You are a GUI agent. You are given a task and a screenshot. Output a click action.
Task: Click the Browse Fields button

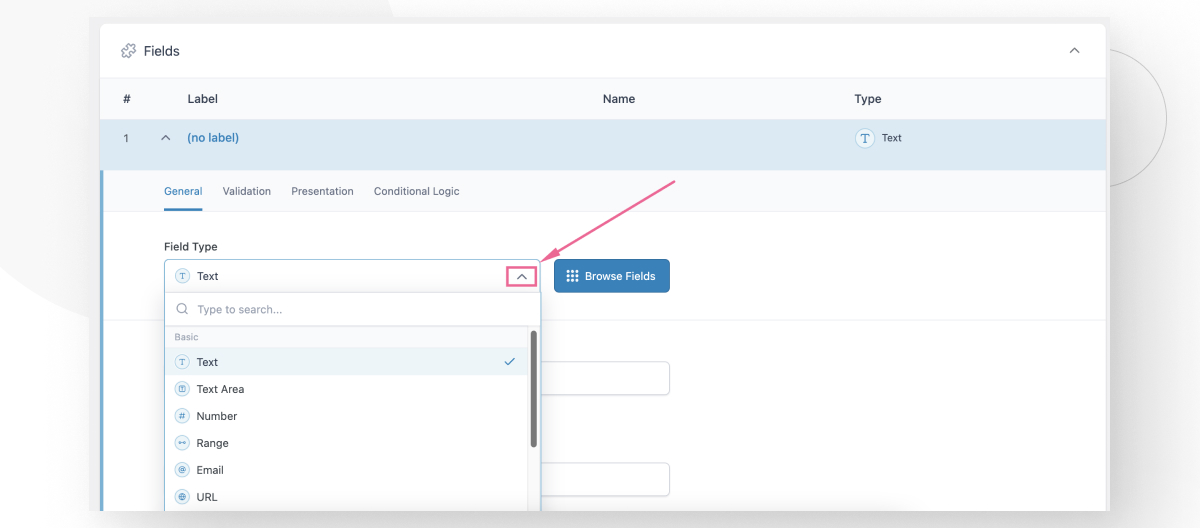click(612, 276)
